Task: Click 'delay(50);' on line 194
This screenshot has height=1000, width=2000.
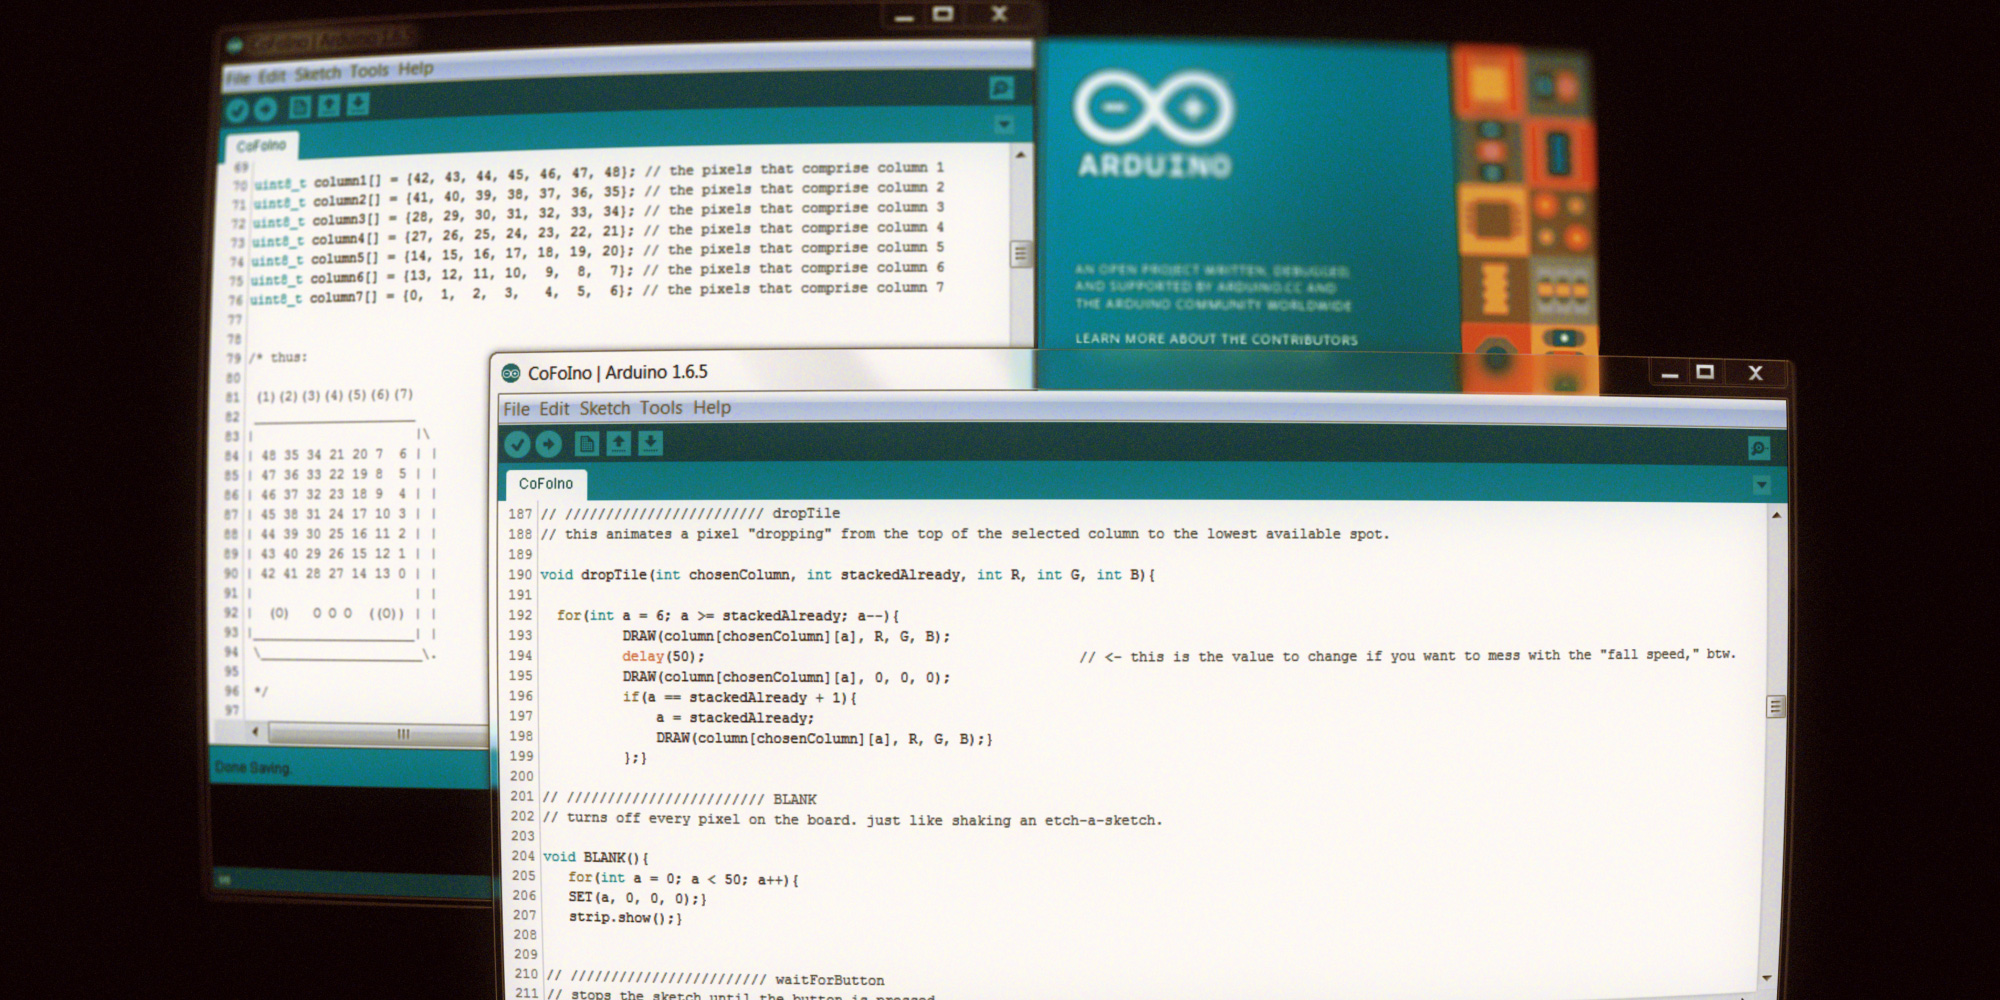Action: coord(663,657)
